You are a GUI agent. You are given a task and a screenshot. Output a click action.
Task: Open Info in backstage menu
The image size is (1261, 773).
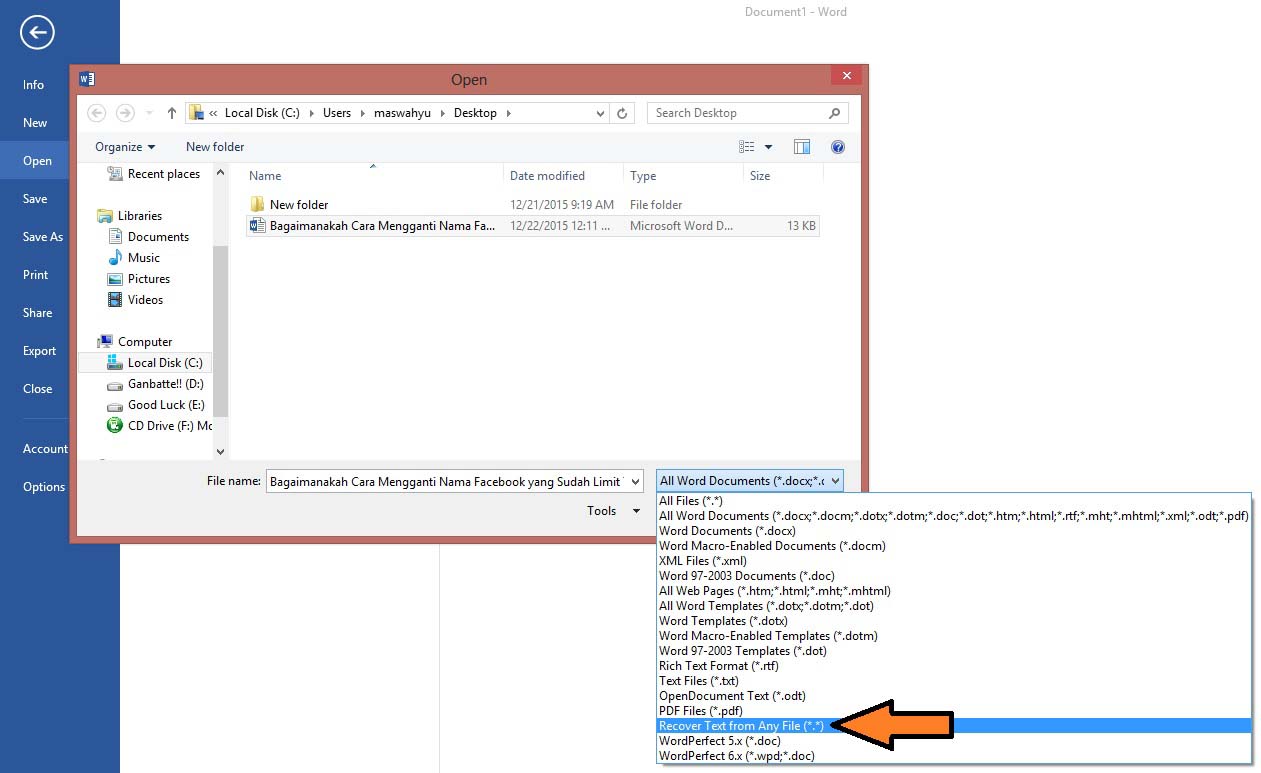[34, 85]
